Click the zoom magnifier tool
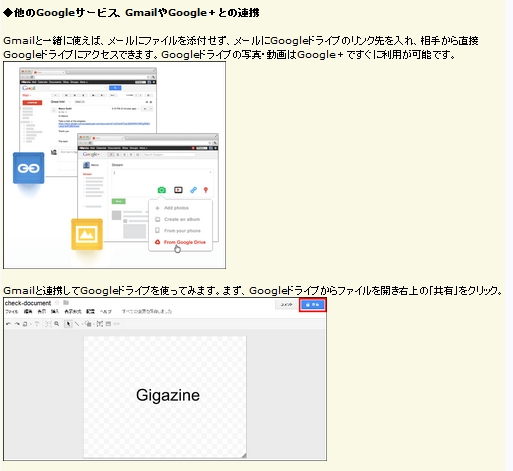This screenshot has width=513, height=471. pos(57,324)
